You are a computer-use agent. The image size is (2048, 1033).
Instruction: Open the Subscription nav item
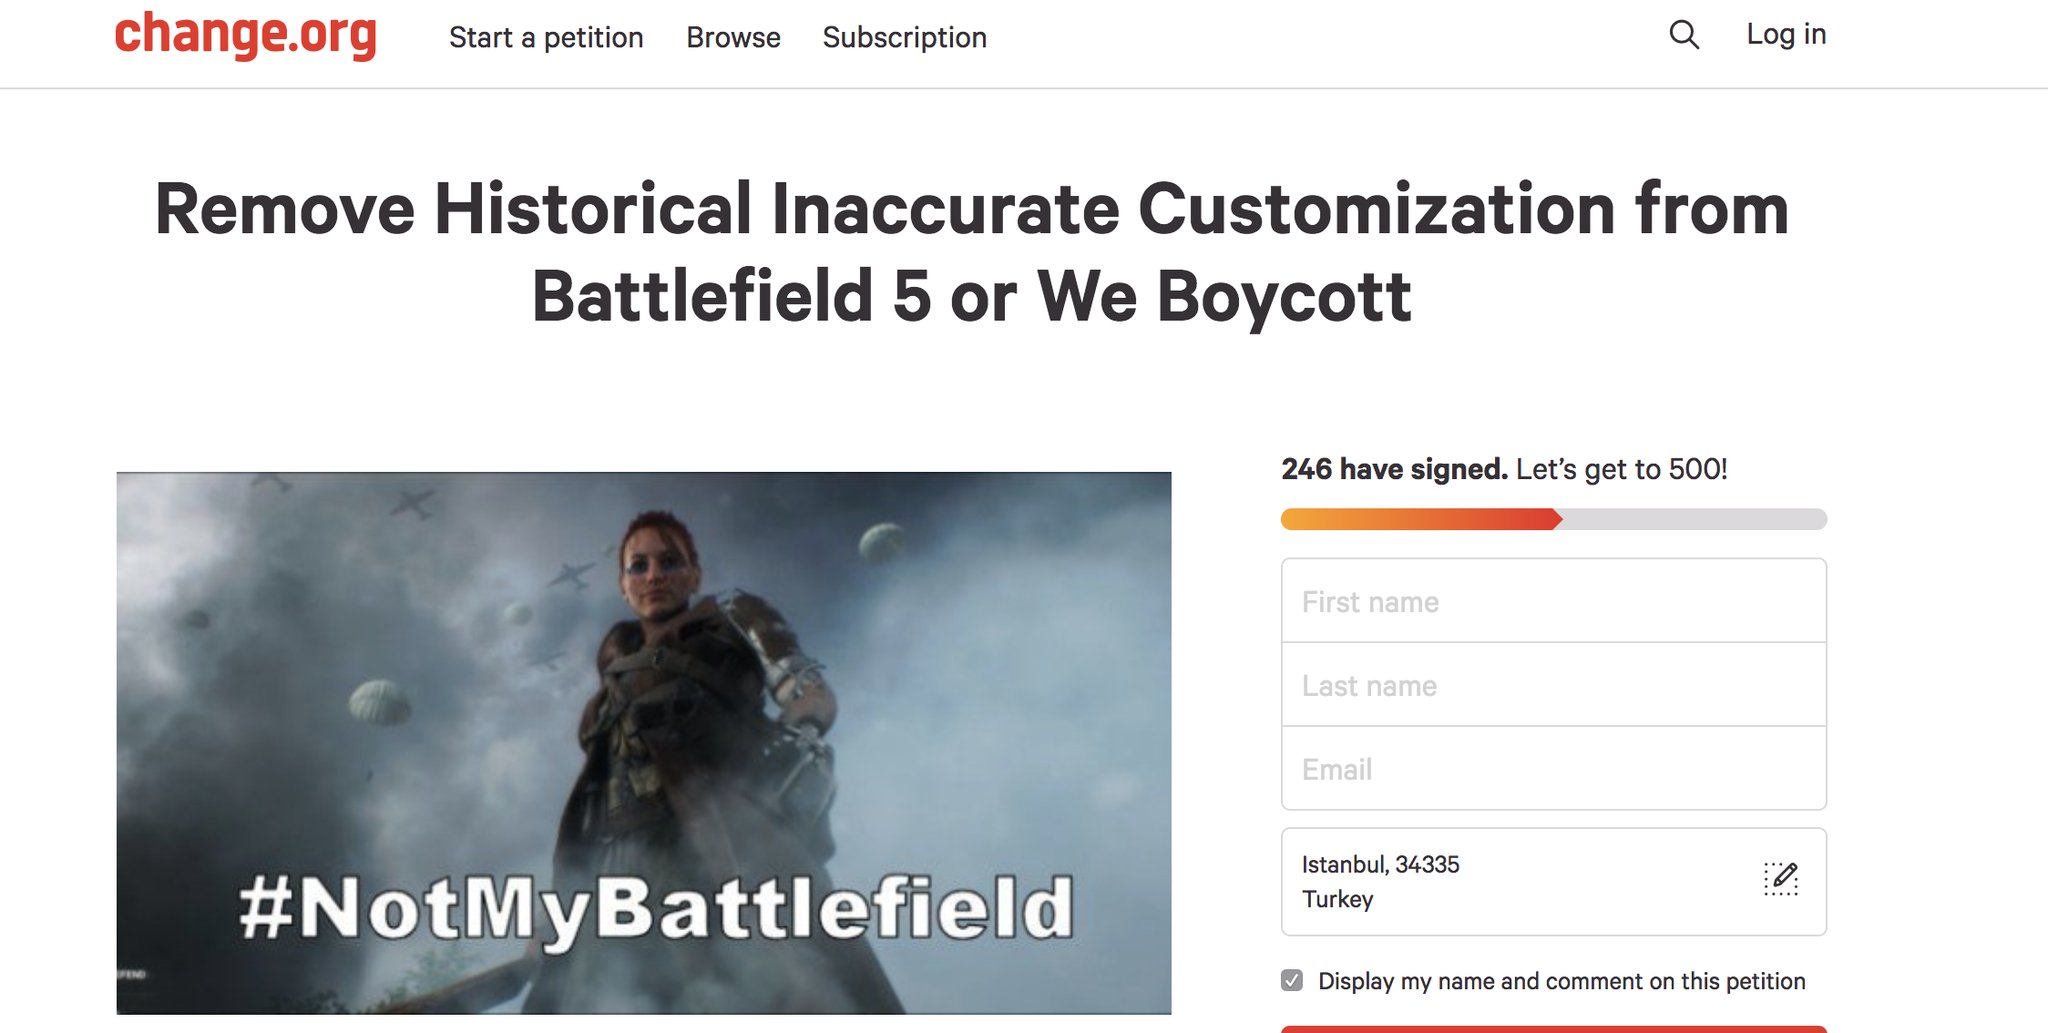904,38
